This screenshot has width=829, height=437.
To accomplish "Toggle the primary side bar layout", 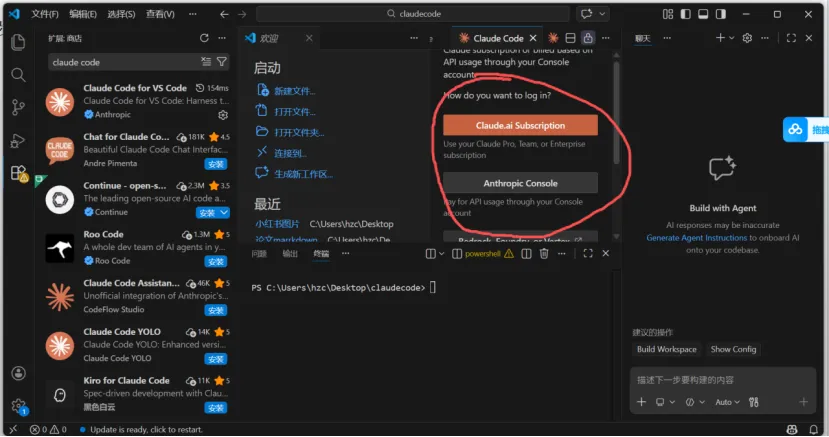I will click(x=686, y=14).
